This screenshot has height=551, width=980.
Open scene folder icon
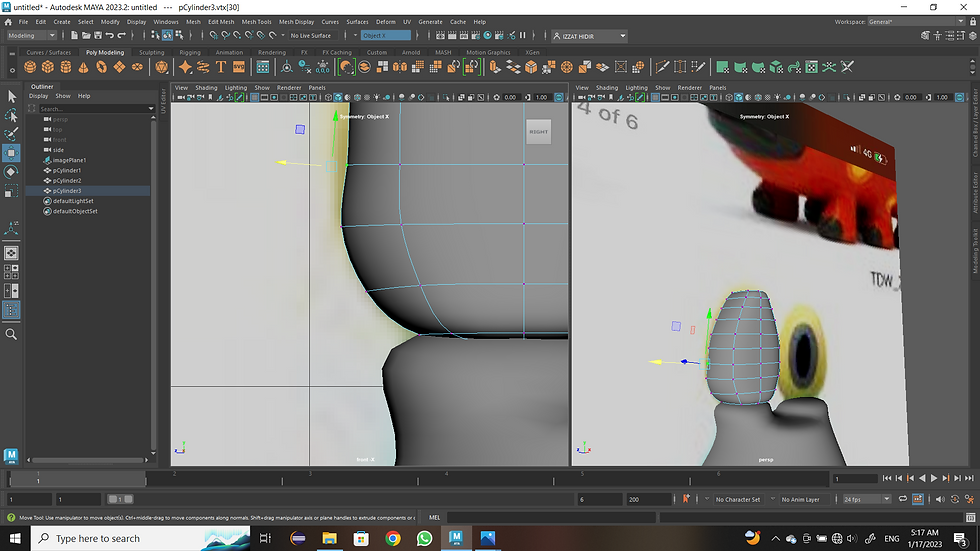[86, 36]
